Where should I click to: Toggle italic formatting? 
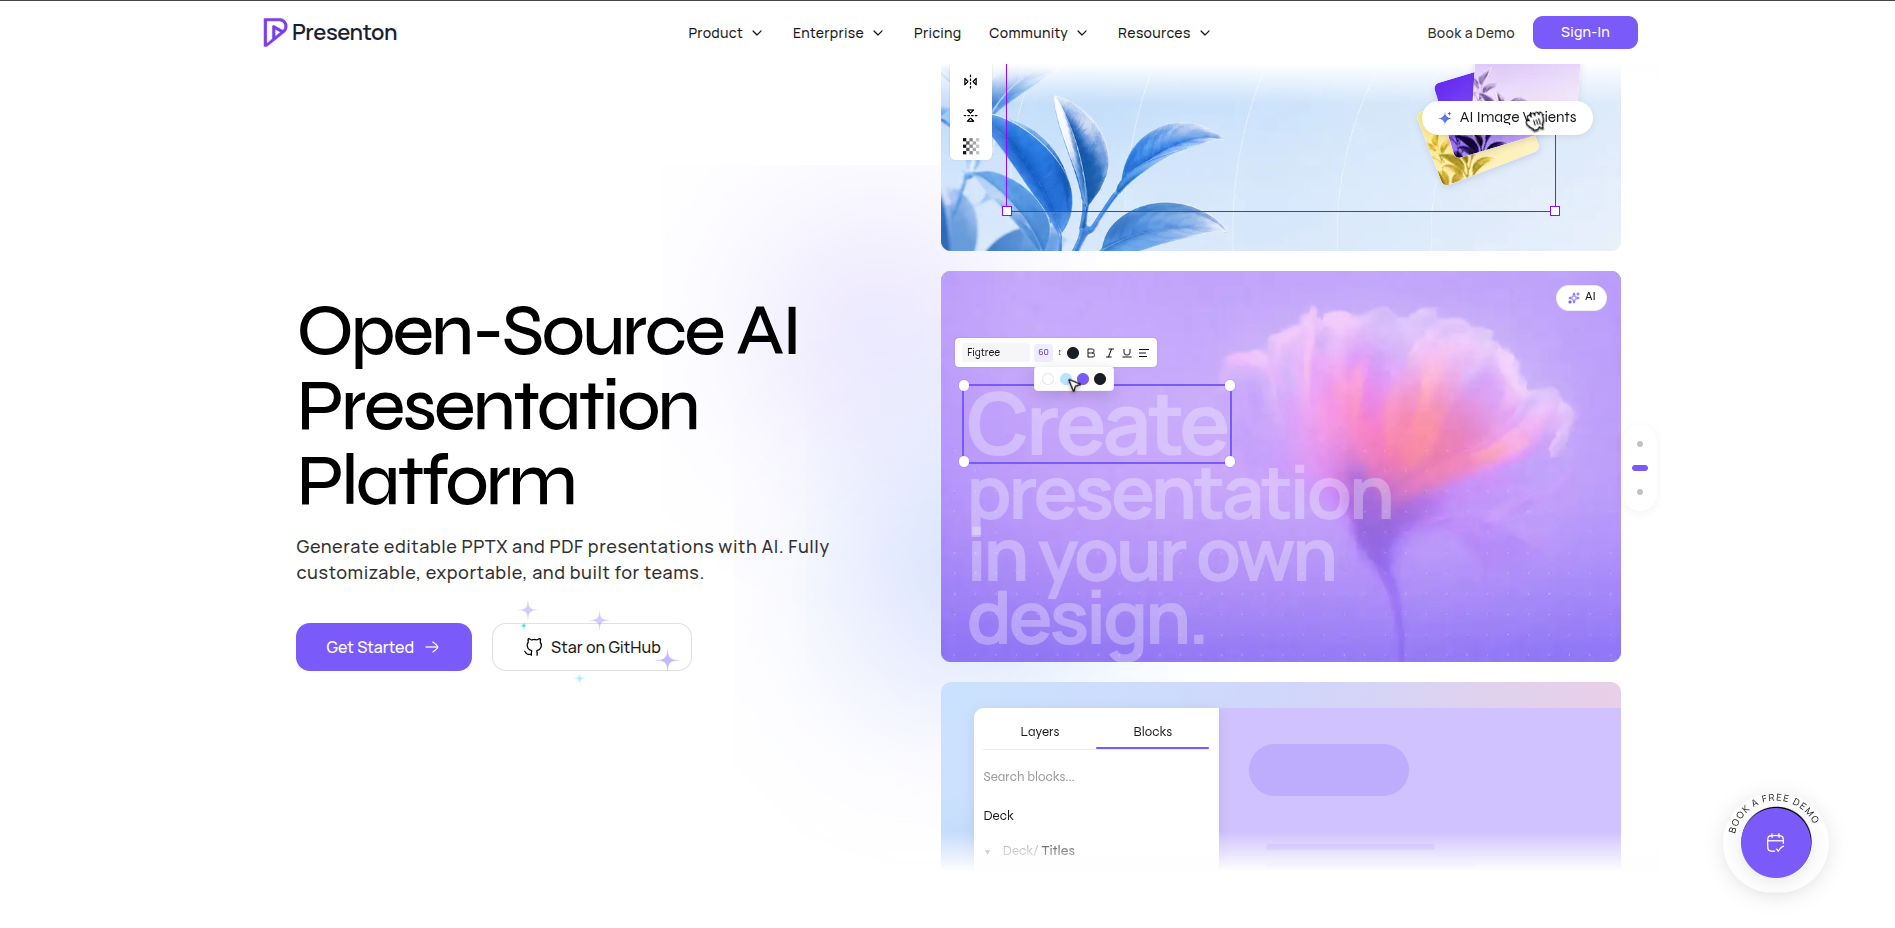(1109, 353)
